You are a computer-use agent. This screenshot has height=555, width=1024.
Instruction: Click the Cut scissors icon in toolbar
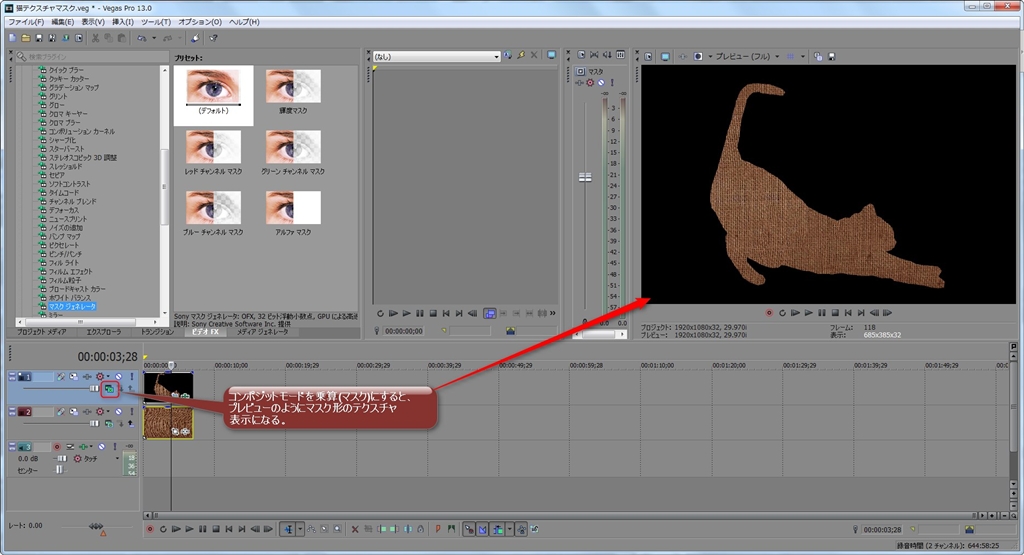96,38
